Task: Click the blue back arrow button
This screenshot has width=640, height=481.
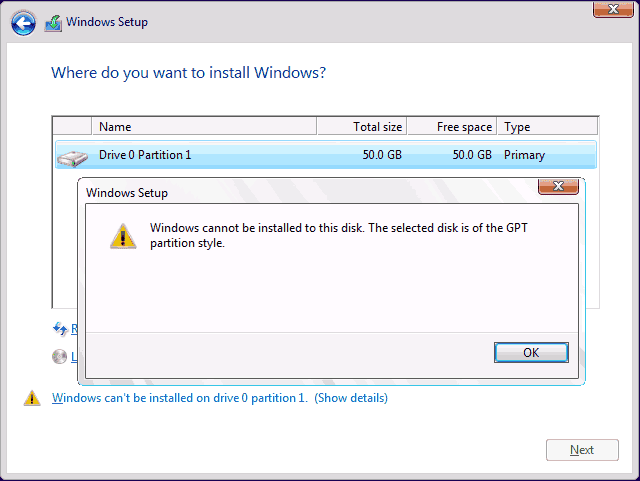Action: [25, 22]
